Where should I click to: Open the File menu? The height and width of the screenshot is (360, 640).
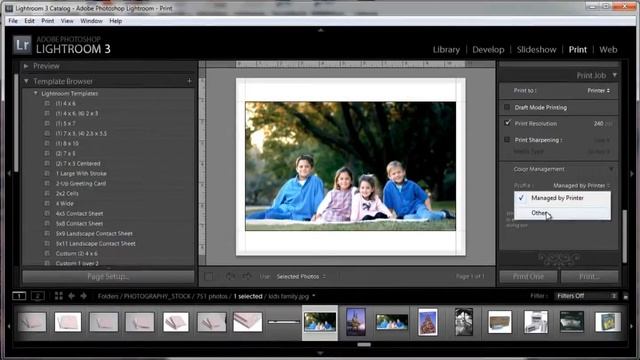click(x=13, y=21)
